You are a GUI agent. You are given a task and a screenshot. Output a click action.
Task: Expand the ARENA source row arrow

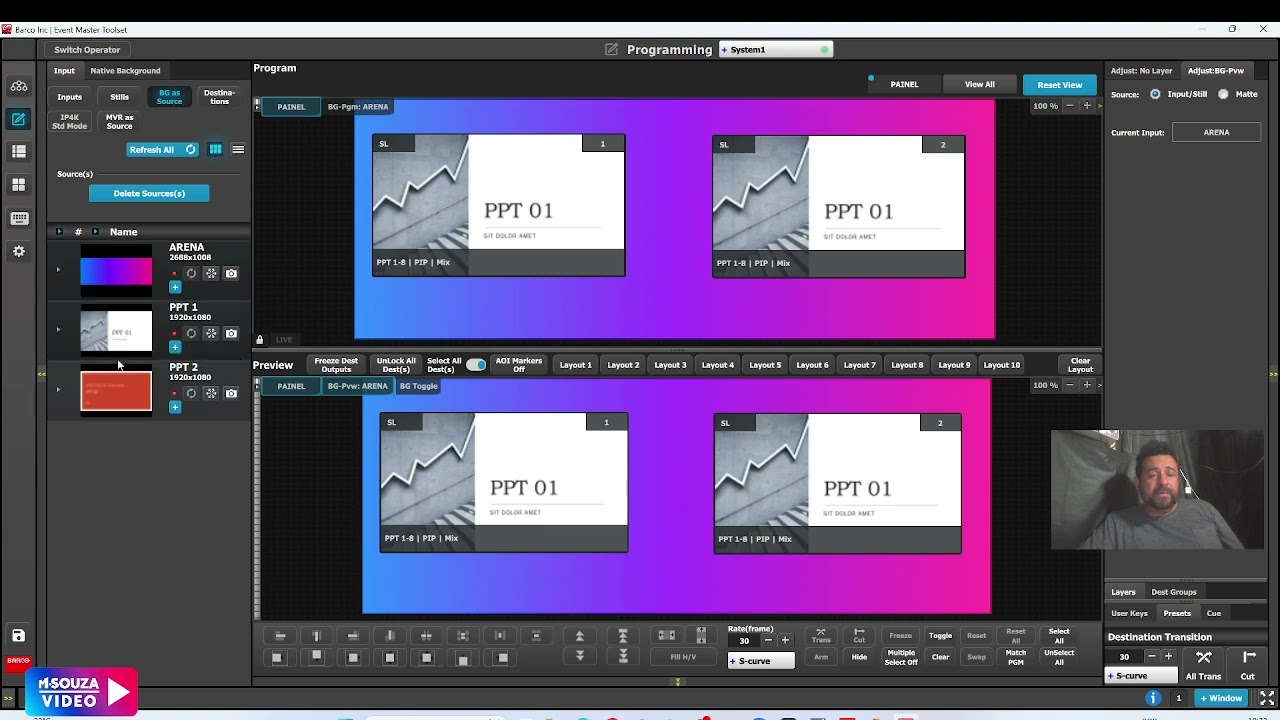(58, 270)
